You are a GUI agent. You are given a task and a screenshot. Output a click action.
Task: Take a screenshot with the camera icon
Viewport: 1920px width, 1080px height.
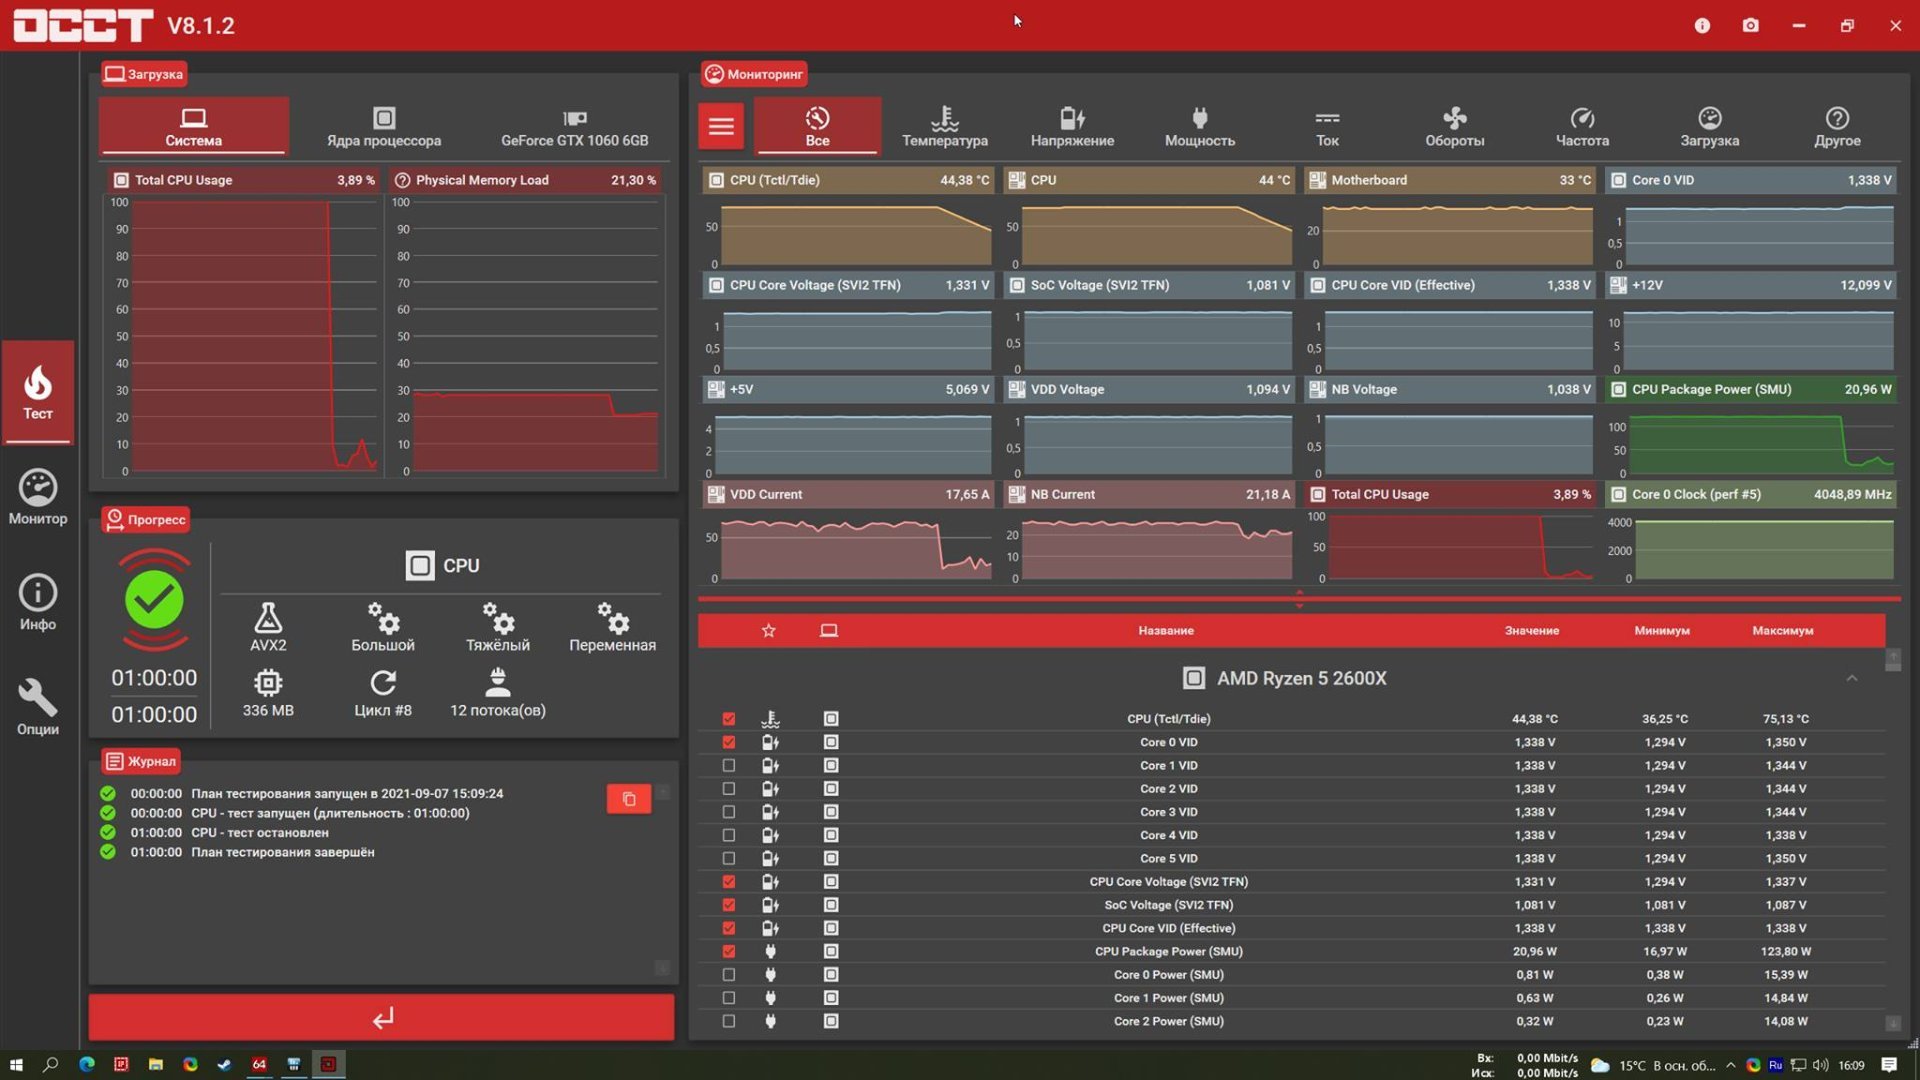[1750, 25]
